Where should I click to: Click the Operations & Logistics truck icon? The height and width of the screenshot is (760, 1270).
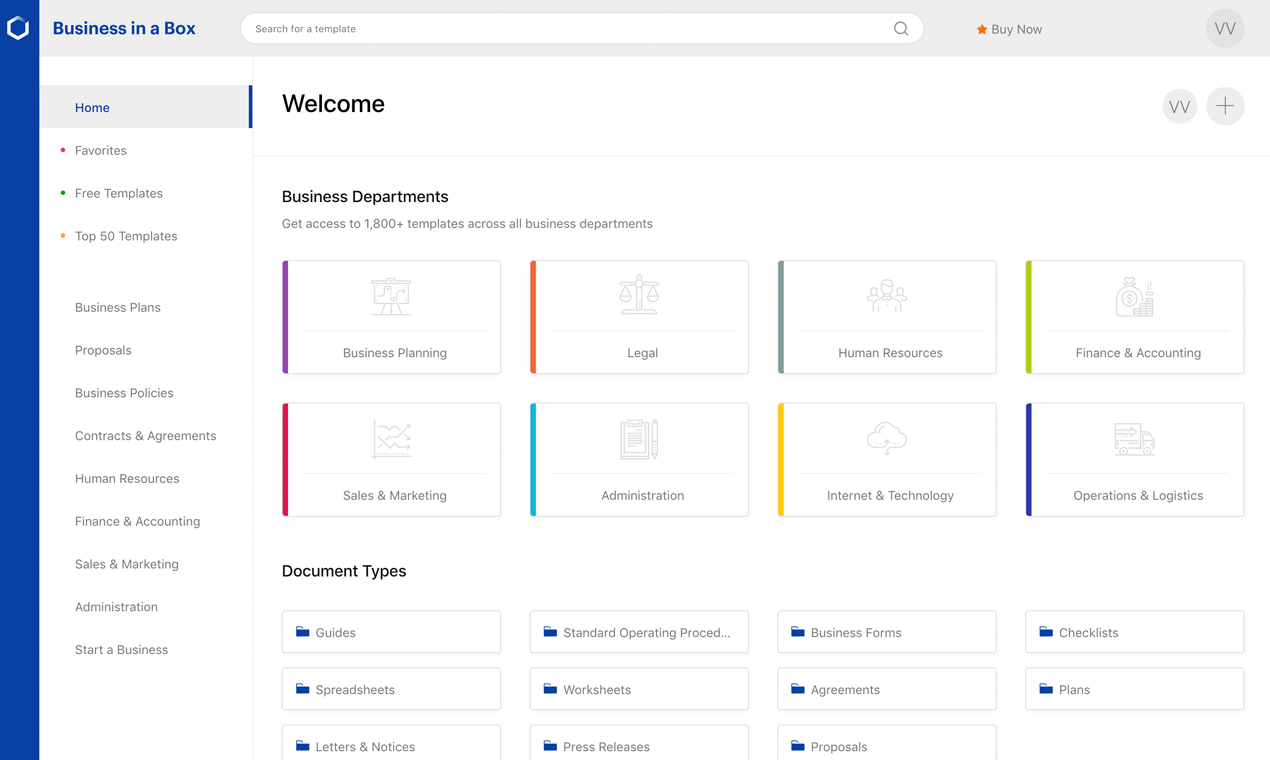tap(1135, 439)
